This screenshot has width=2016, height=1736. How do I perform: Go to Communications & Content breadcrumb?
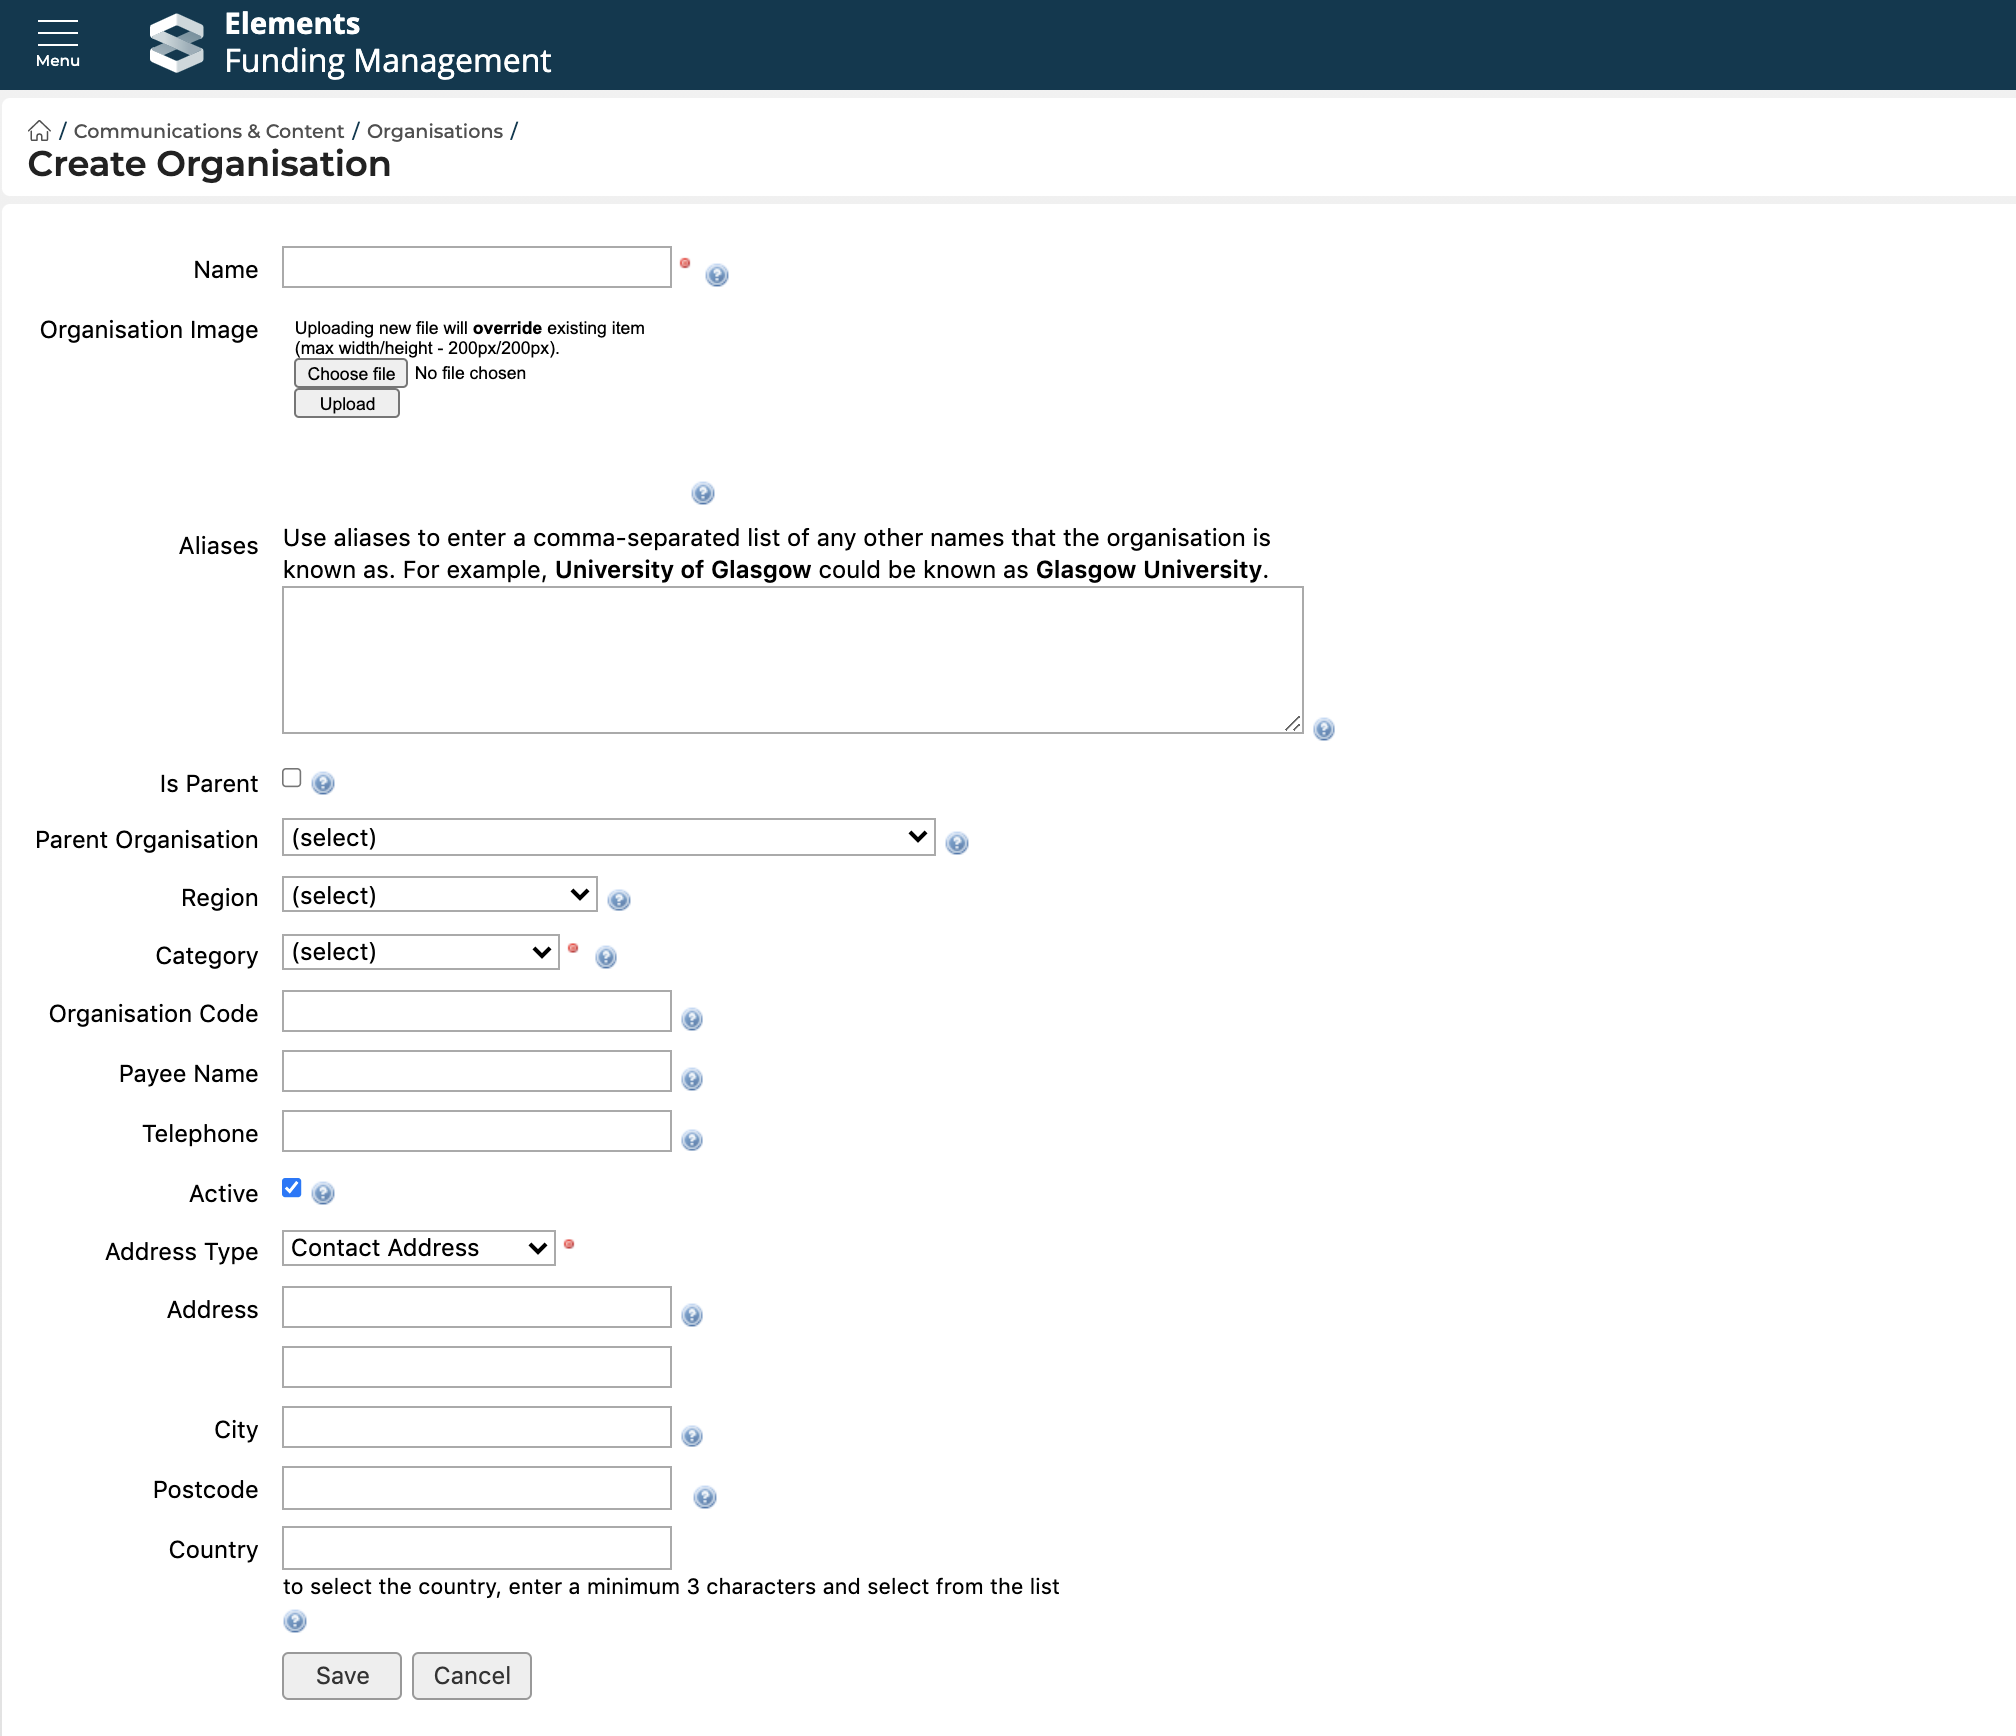click(x=208, y=131)
